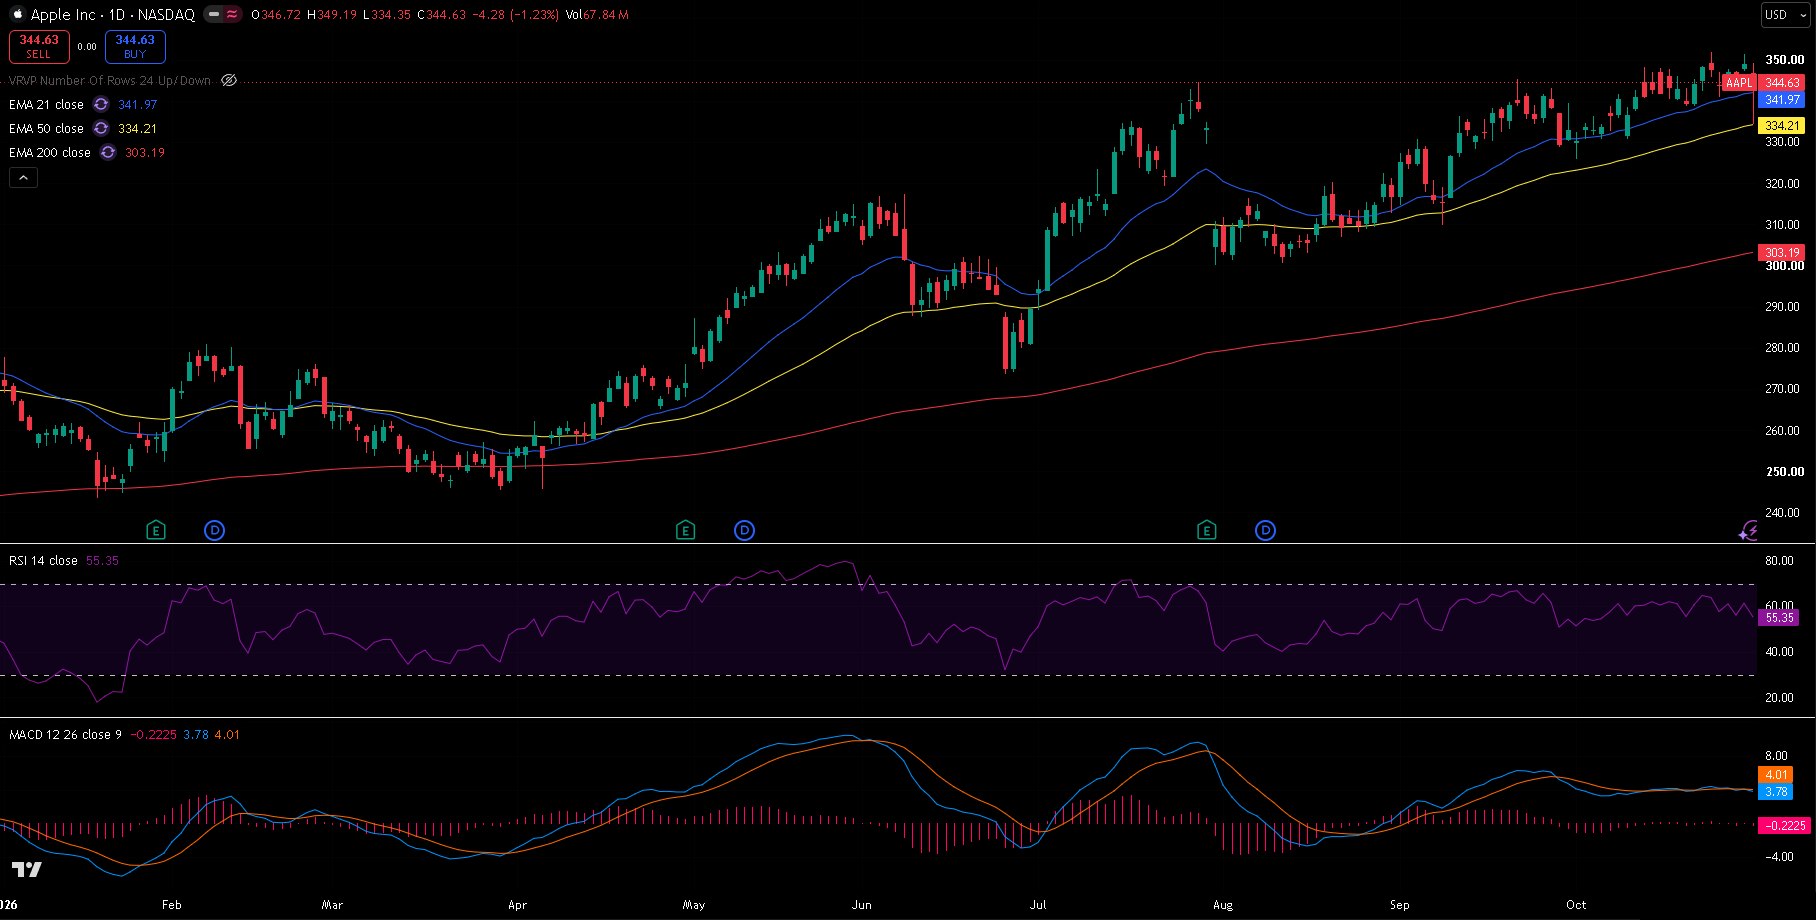The width and height of the screenshot is (1816, 920).
Task: Click the pink -0.2225 histogram axis label
Action: pos(1785,825)
